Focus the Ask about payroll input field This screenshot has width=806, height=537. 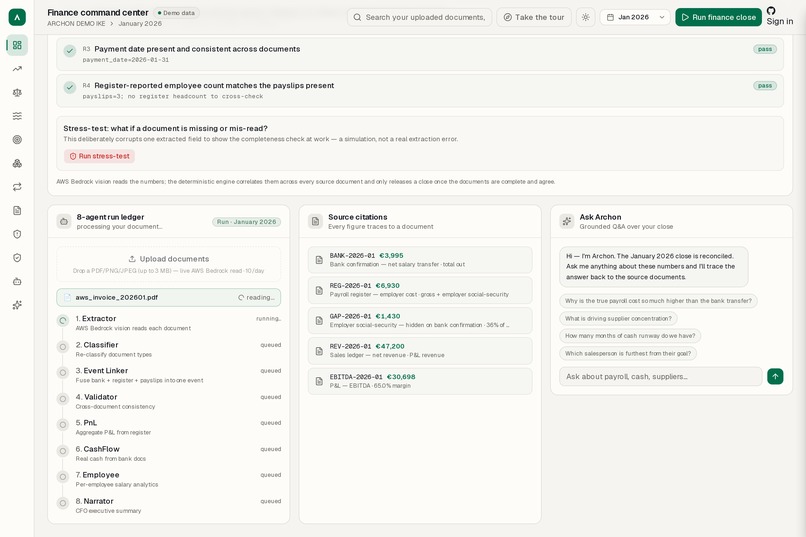661,376
